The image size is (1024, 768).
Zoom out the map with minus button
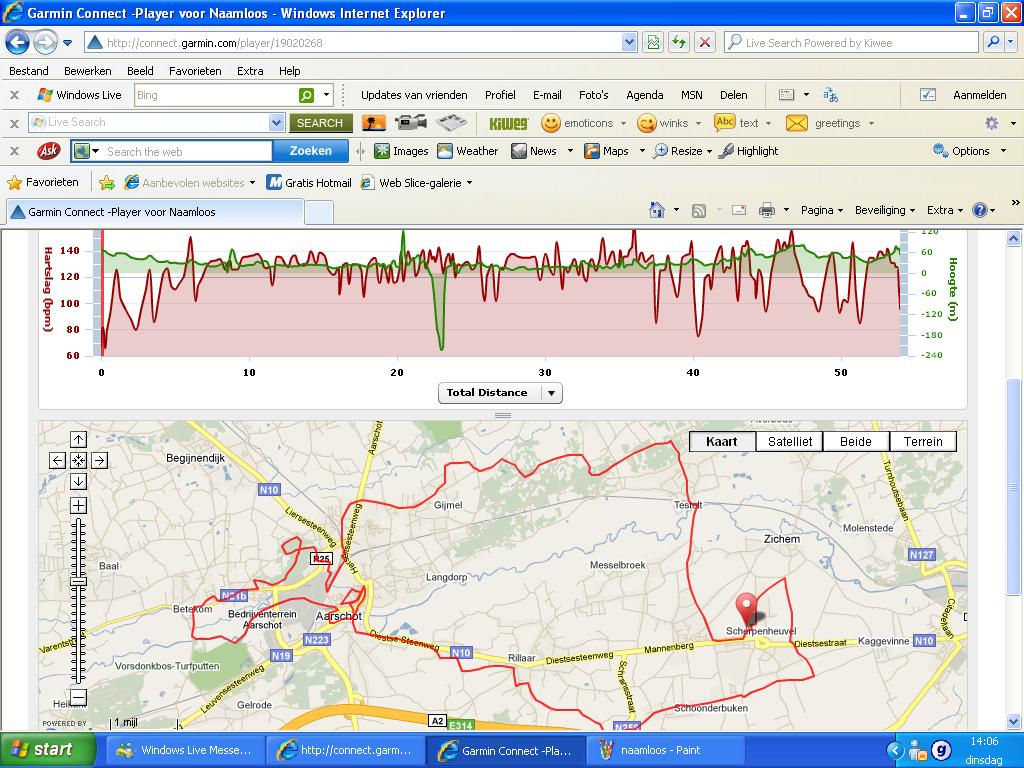(78, 697)
